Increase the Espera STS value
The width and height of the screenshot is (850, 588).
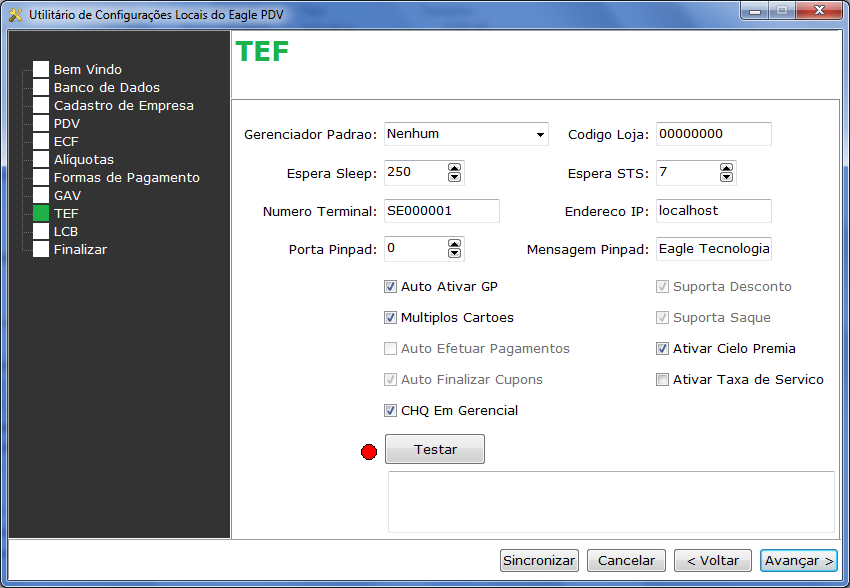pos(726,168)
